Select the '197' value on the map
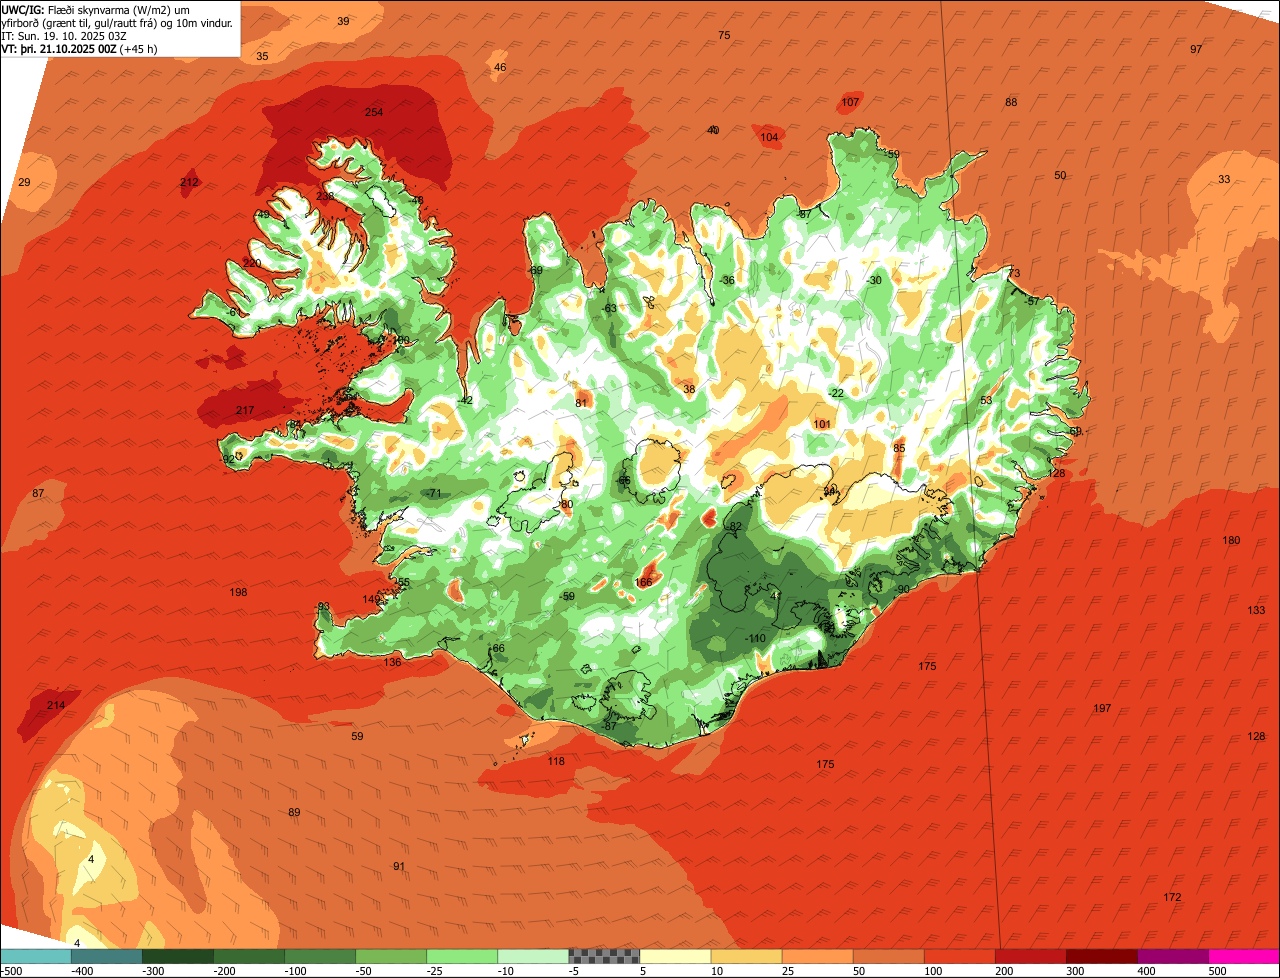 [x=1102, y=708]
